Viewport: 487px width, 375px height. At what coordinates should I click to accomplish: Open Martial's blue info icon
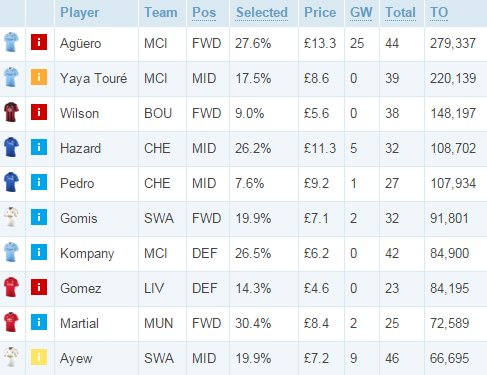pyautogui.click(x=39, y=322)
